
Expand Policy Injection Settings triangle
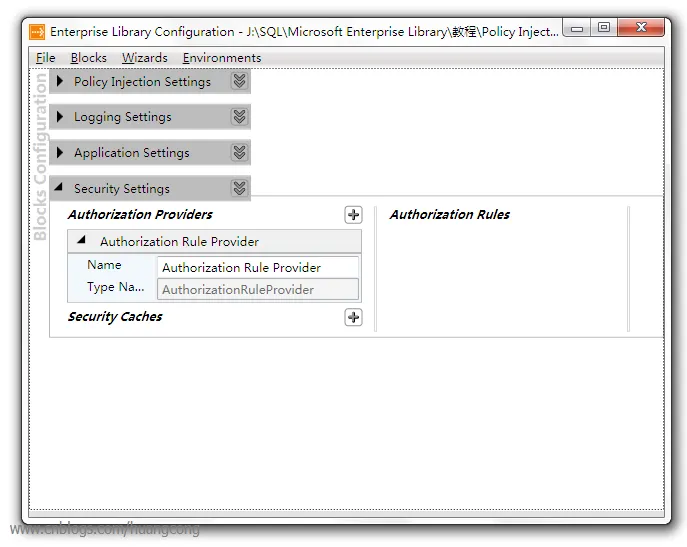pos(60,81)
